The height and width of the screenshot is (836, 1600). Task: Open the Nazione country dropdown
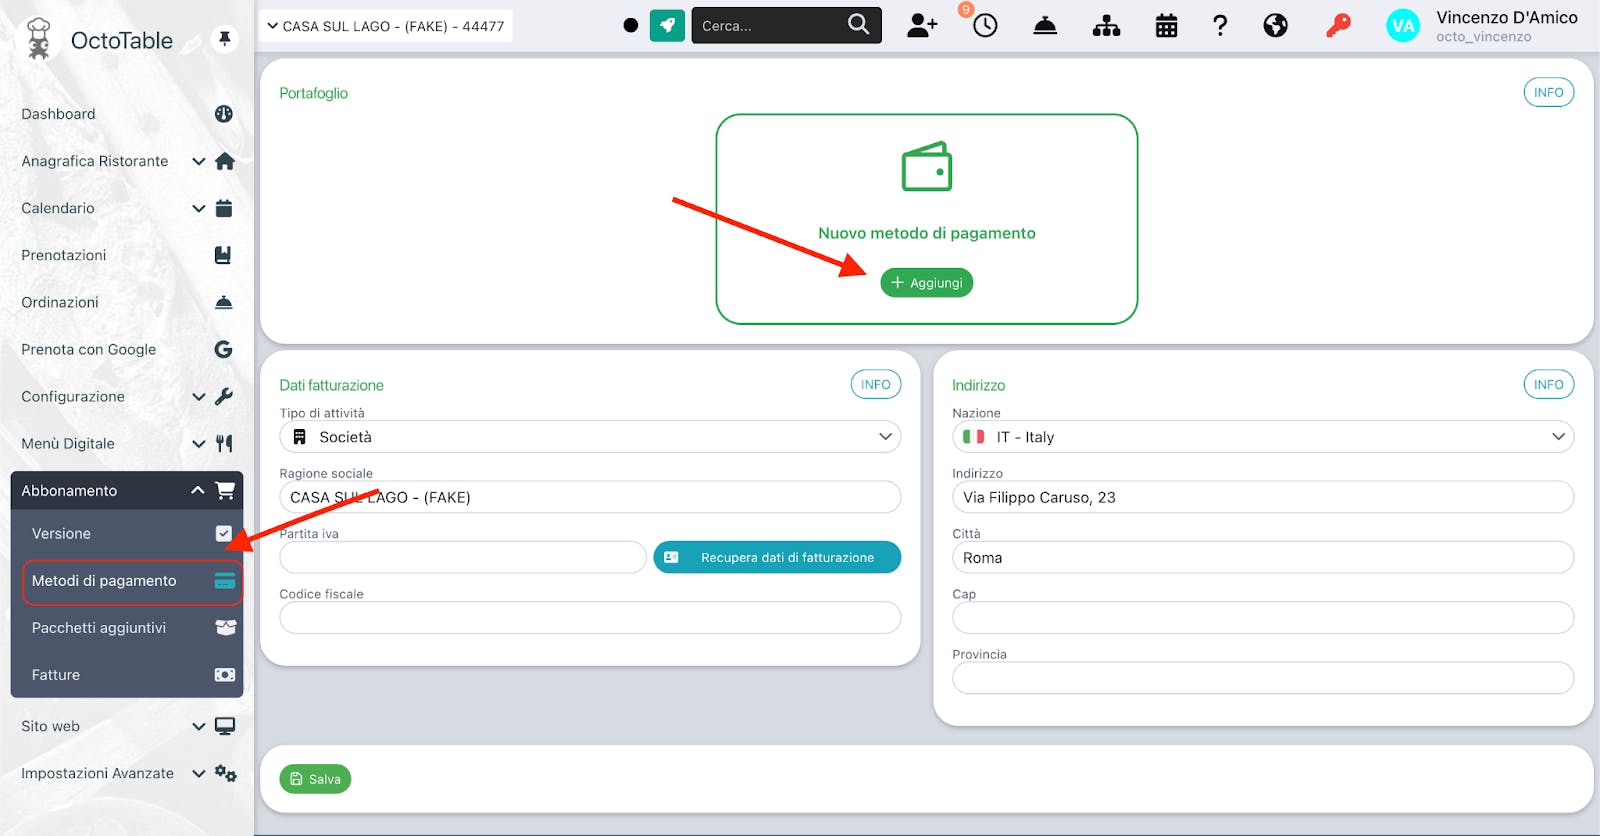coord(1263,437)
